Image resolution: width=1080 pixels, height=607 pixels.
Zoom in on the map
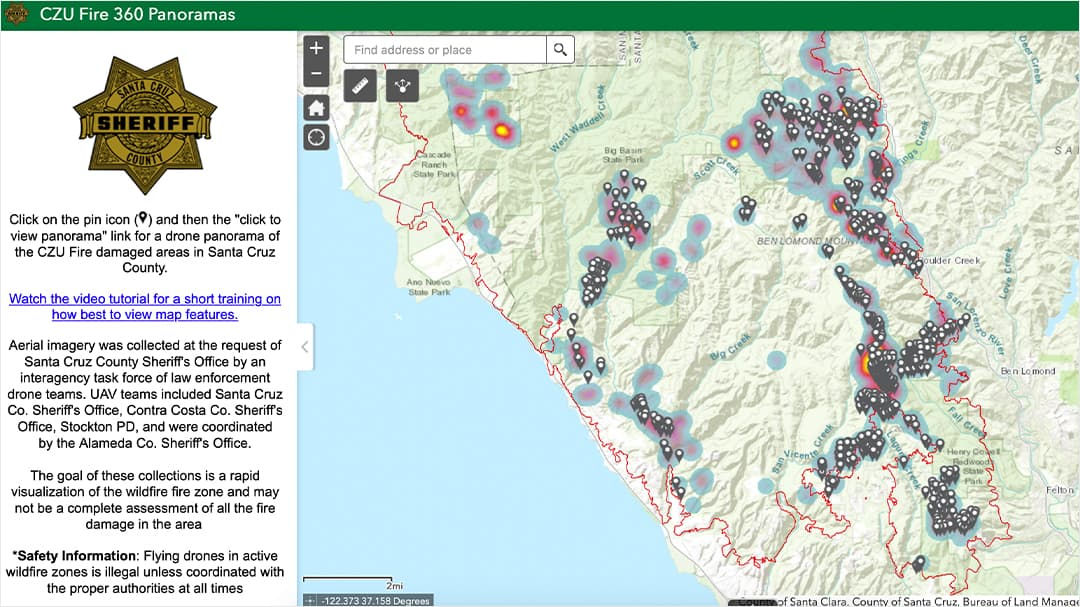[x=316, y=48]
